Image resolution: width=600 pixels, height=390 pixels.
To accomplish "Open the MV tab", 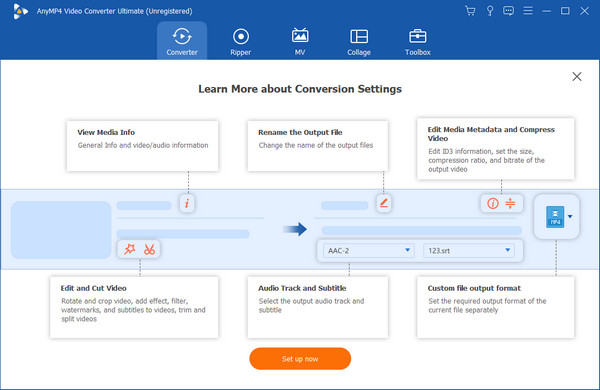I will pyautogui.click(x=300, y=42).
